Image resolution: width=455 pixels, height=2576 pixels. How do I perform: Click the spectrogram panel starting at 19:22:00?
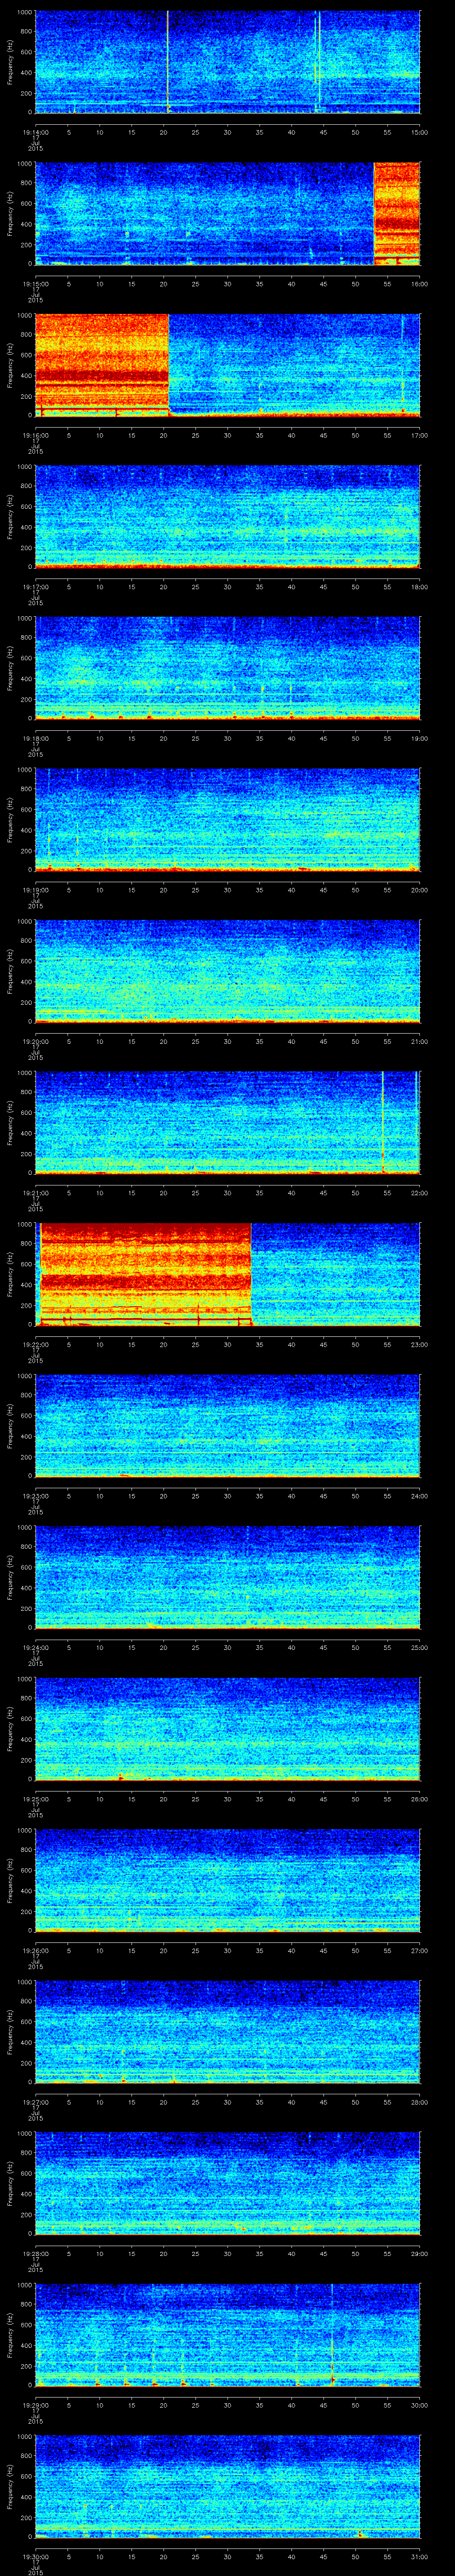[x=228, y=1274]
